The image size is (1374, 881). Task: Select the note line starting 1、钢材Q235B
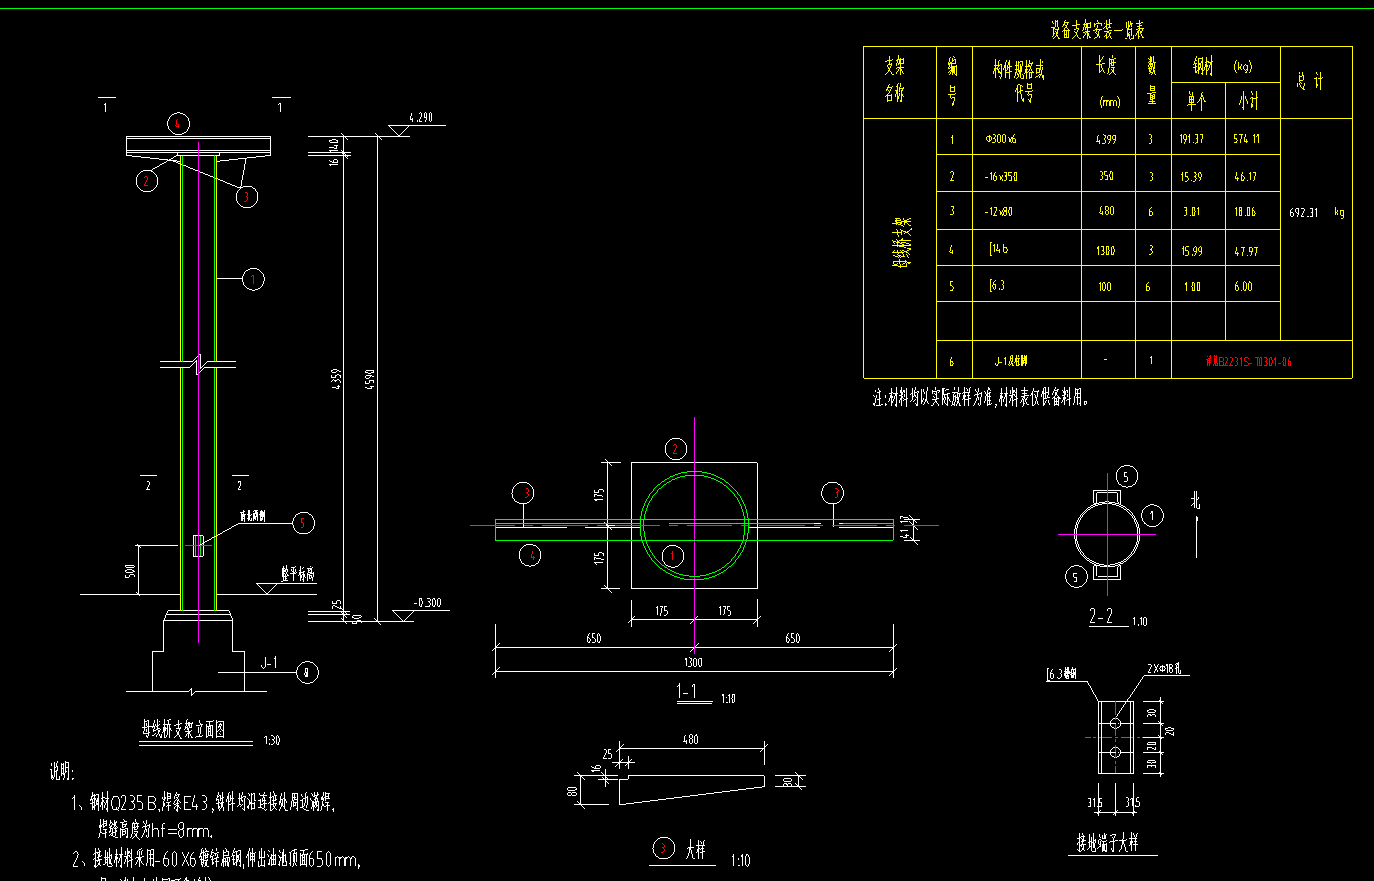[x=203, y=802]
